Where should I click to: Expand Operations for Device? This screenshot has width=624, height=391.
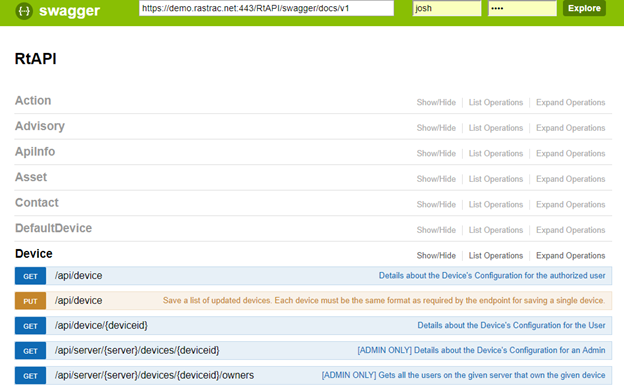coord(571,255)
